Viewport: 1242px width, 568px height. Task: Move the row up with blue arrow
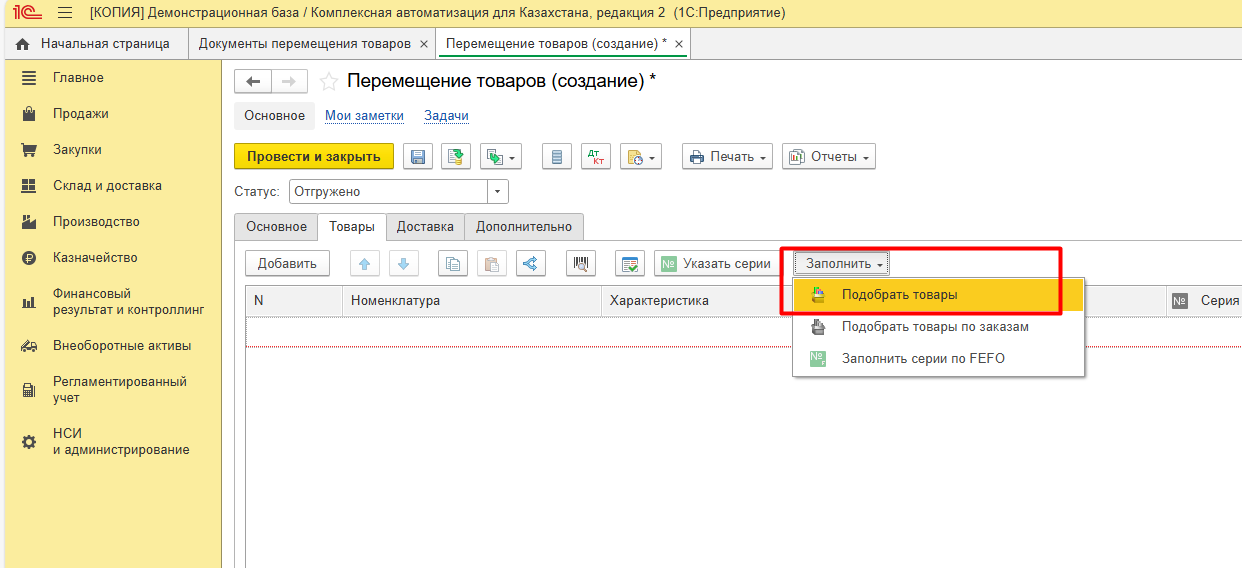pyautogui.click(x=364, y=264)
